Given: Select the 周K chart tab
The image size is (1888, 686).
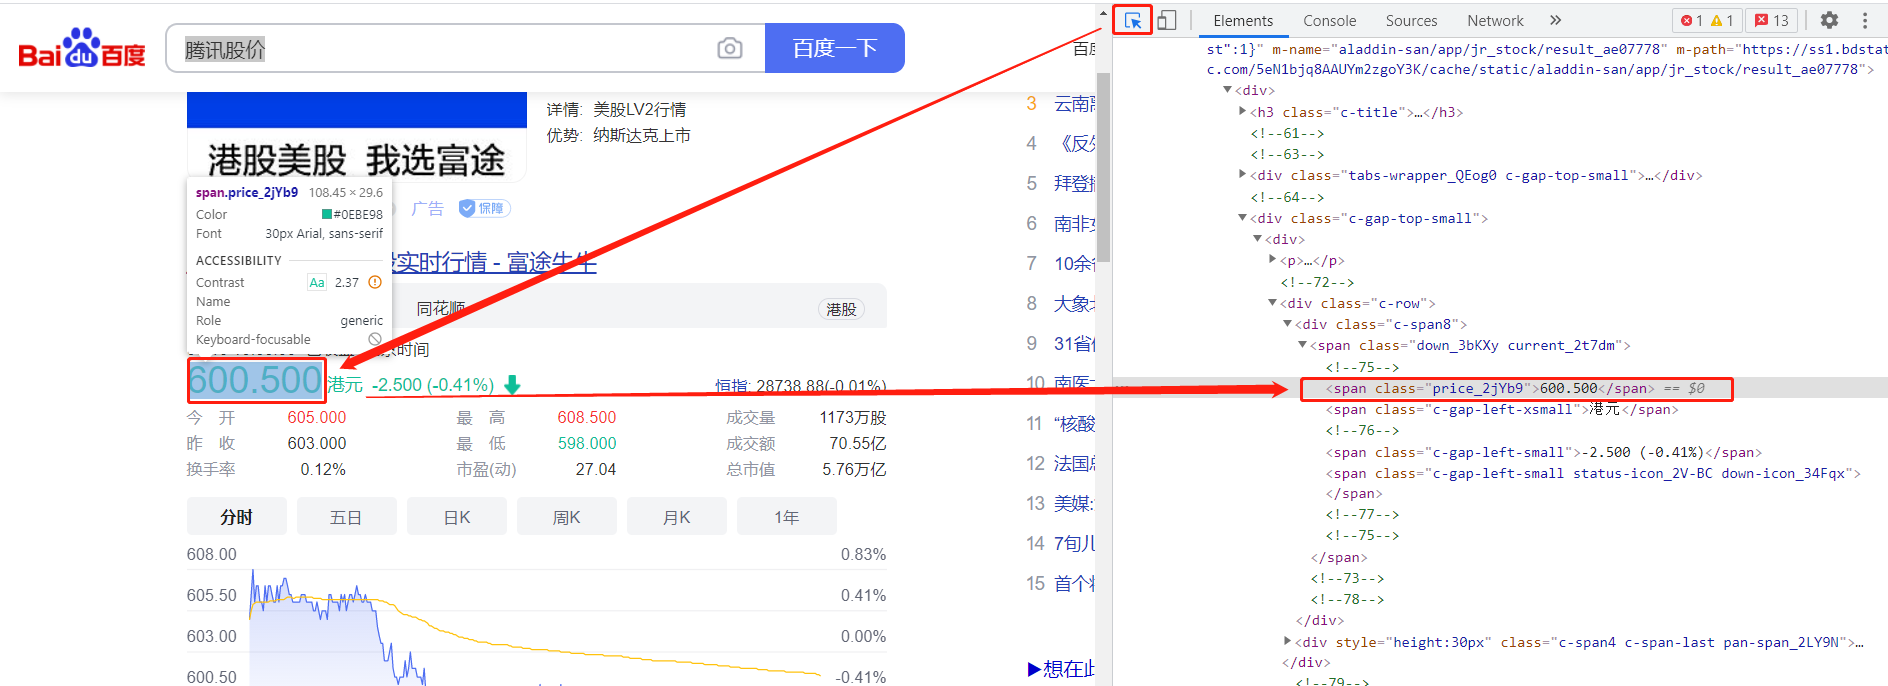Looking at the screenshot, I should point(567,517).
